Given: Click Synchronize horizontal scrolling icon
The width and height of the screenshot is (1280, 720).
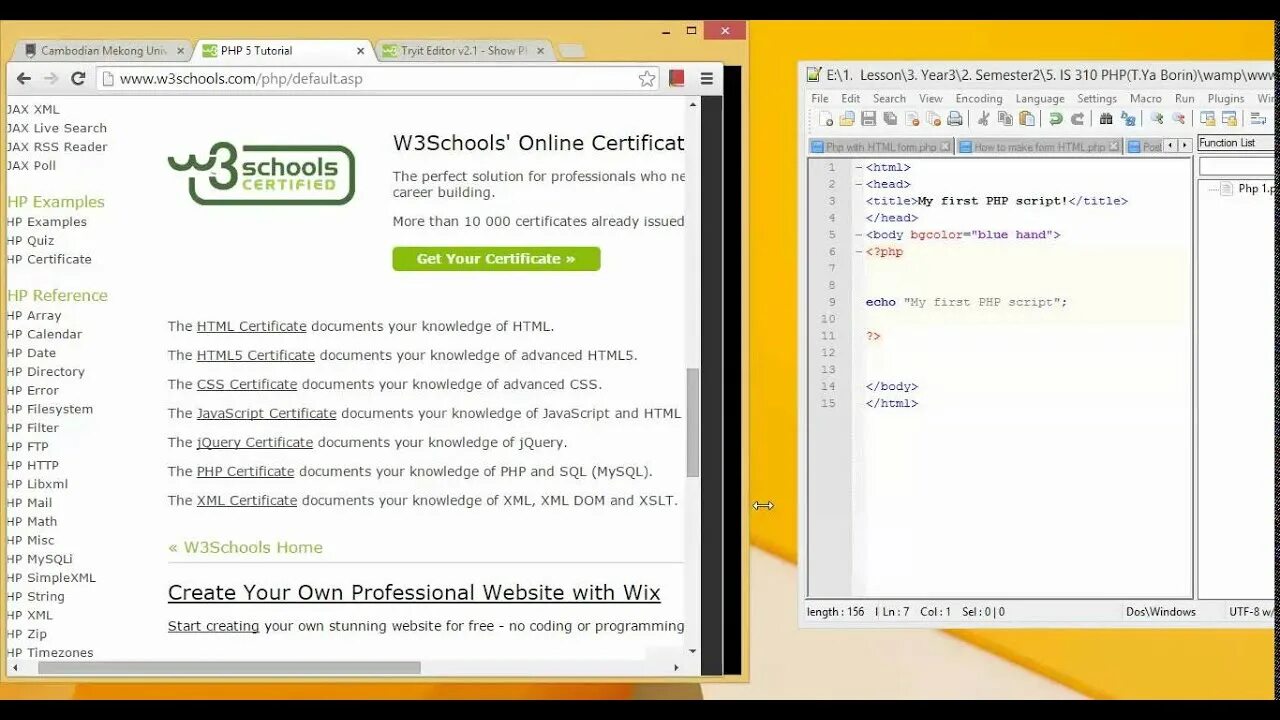Looking at the screenshot, I should [x=1229, y=119].
